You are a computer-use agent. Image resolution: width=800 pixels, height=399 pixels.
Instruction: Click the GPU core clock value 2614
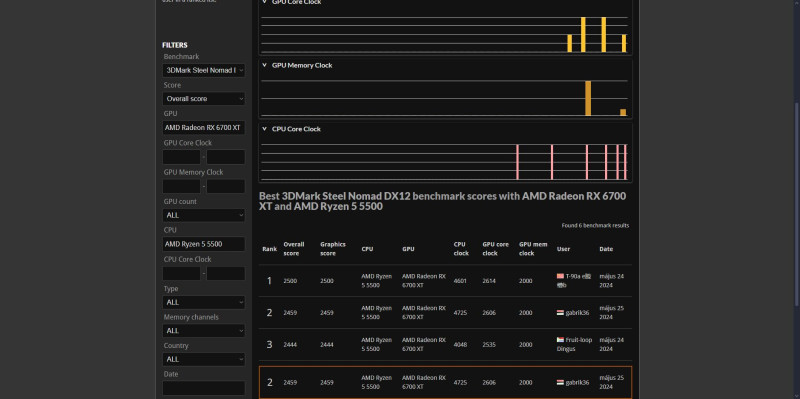tap(489, 281)
